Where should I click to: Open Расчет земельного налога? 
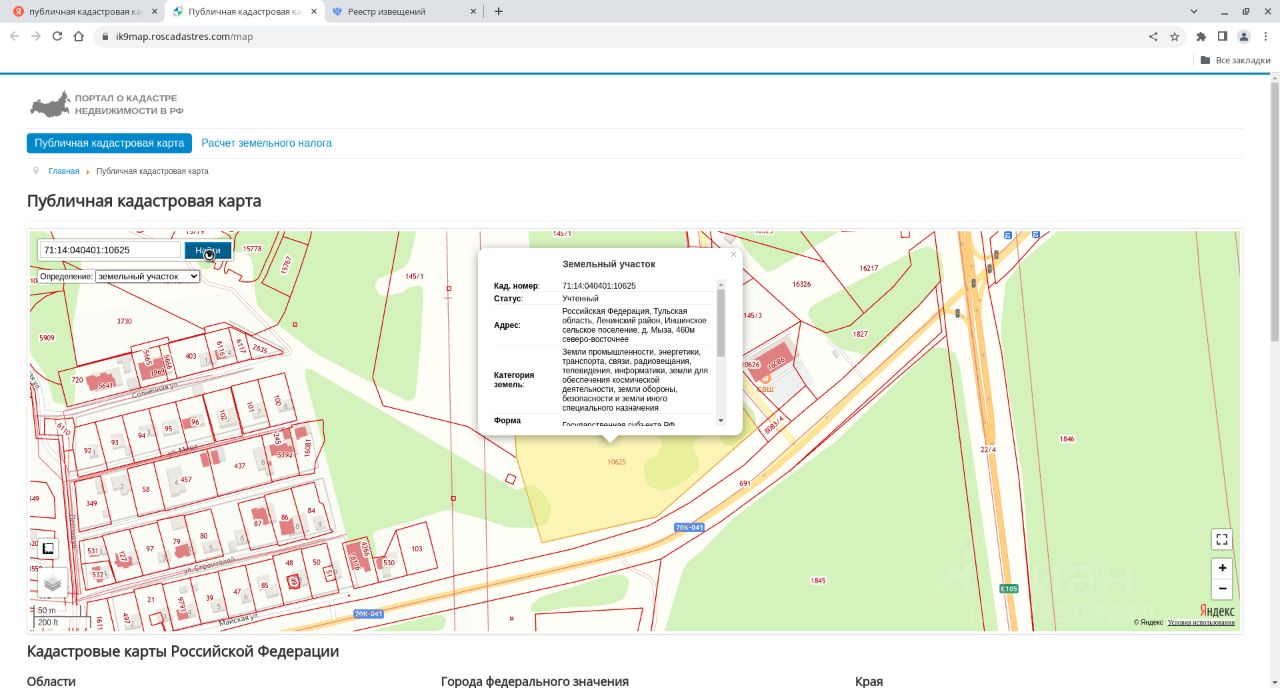coord(267,143)
